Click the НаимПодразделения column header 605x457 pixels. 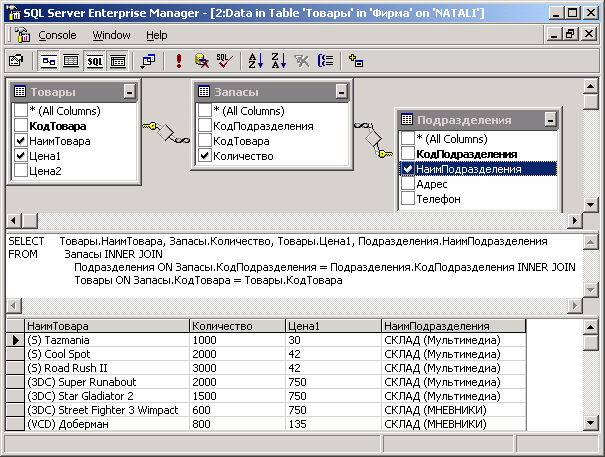click(x=454, y=326)
